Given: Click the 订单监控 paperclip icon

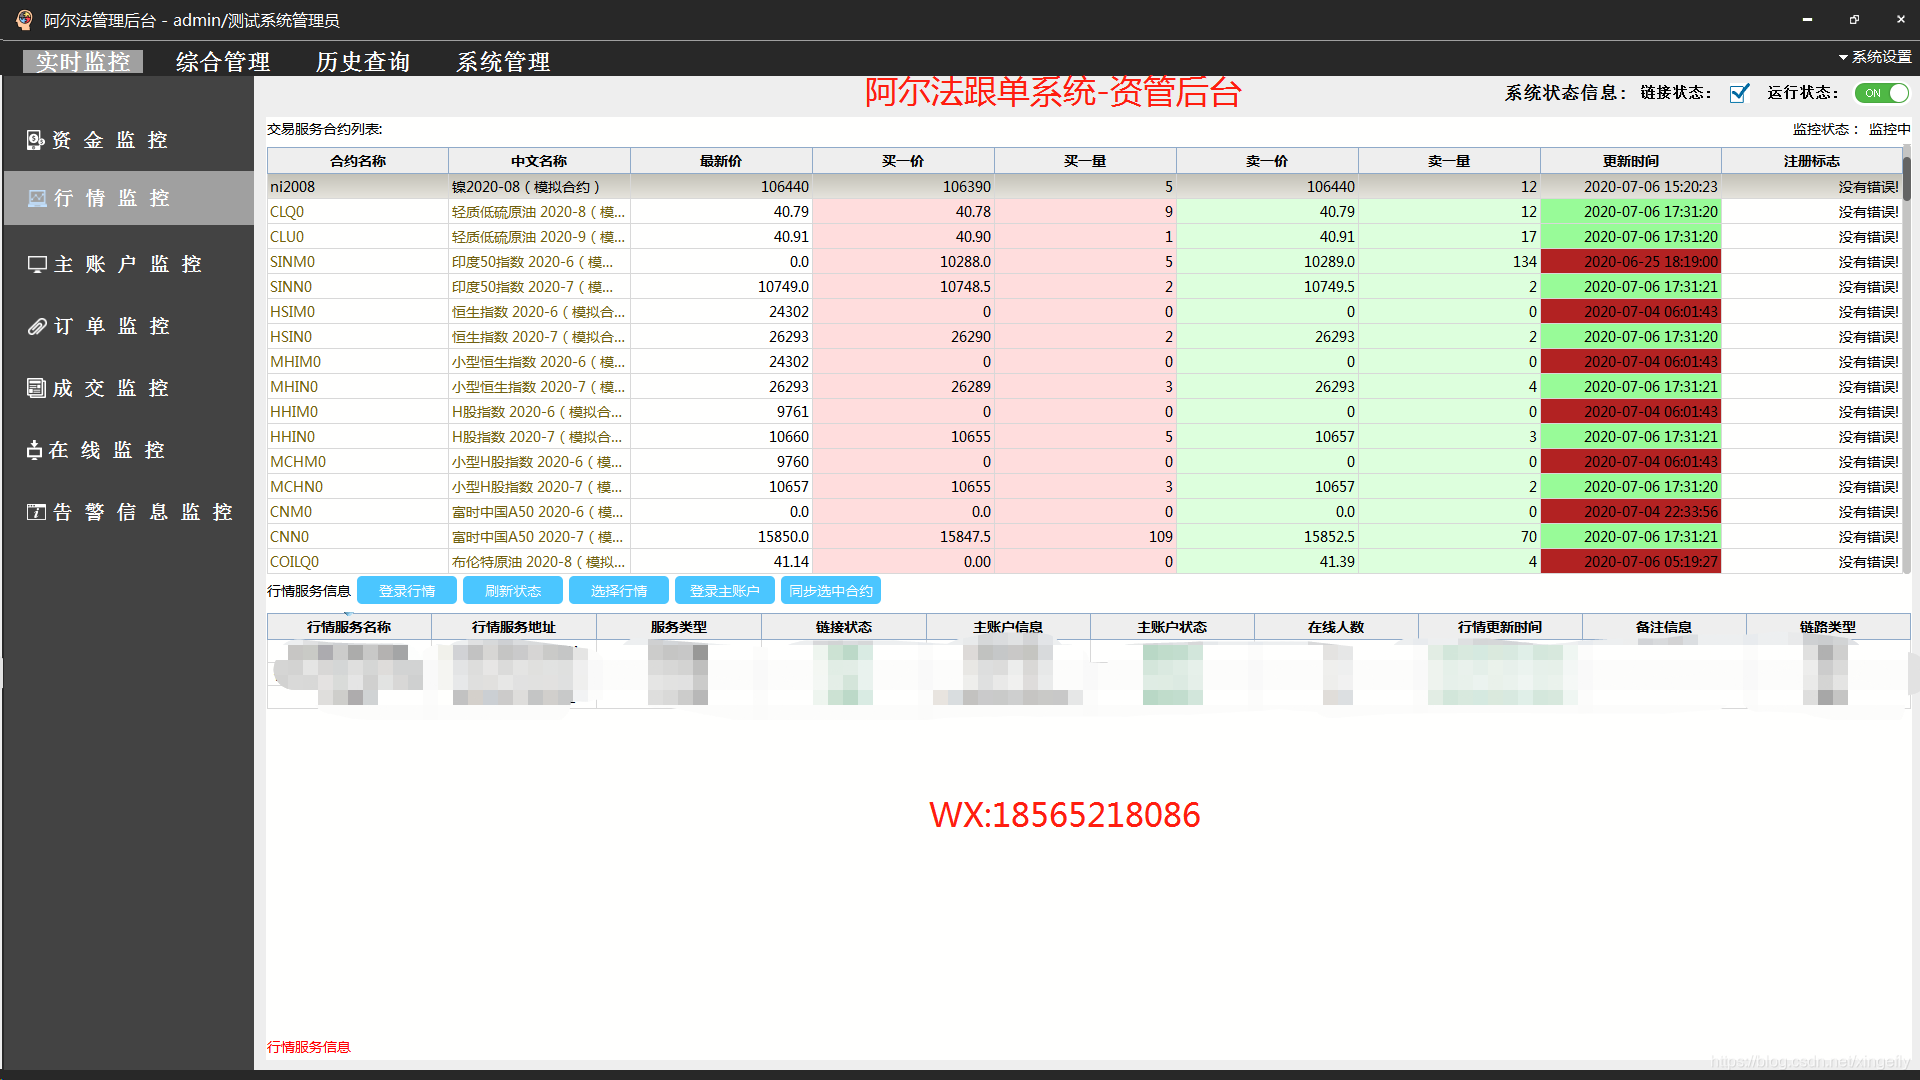Looking at the screenshot, I should [x=37, y=326].
